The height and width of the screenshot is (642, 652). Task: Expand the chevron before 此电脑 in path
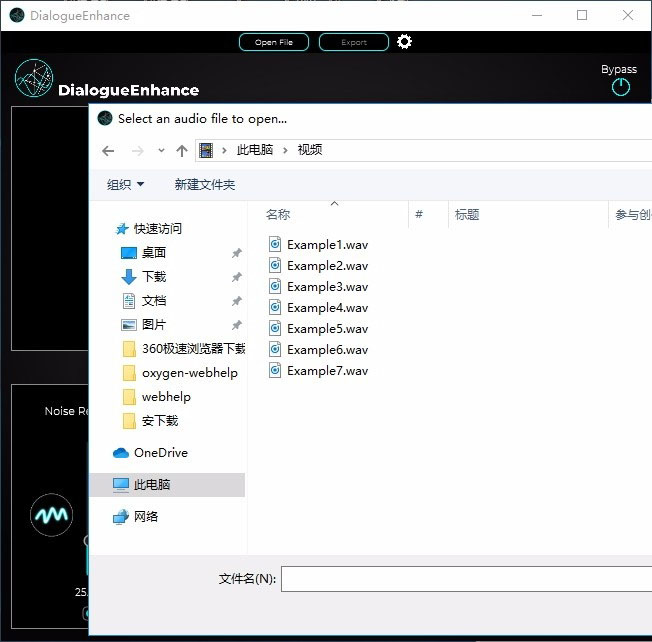tap(225, 151)
